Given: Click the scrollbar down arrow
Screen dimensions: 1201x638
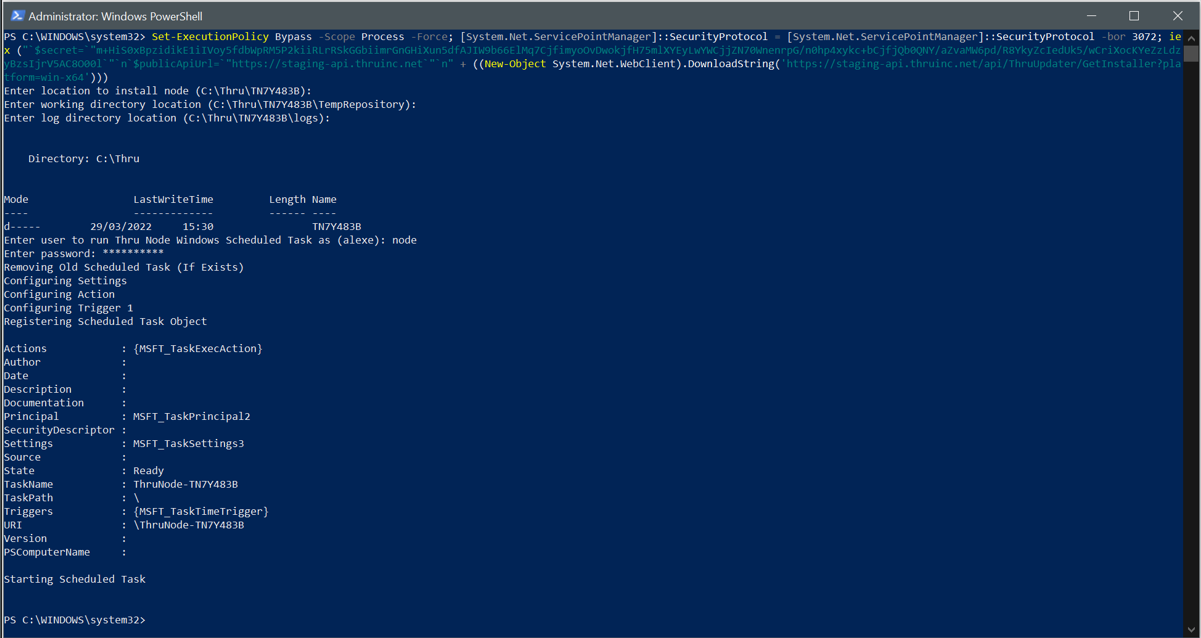Looking at the screenshot, I should coord(1191,629).
